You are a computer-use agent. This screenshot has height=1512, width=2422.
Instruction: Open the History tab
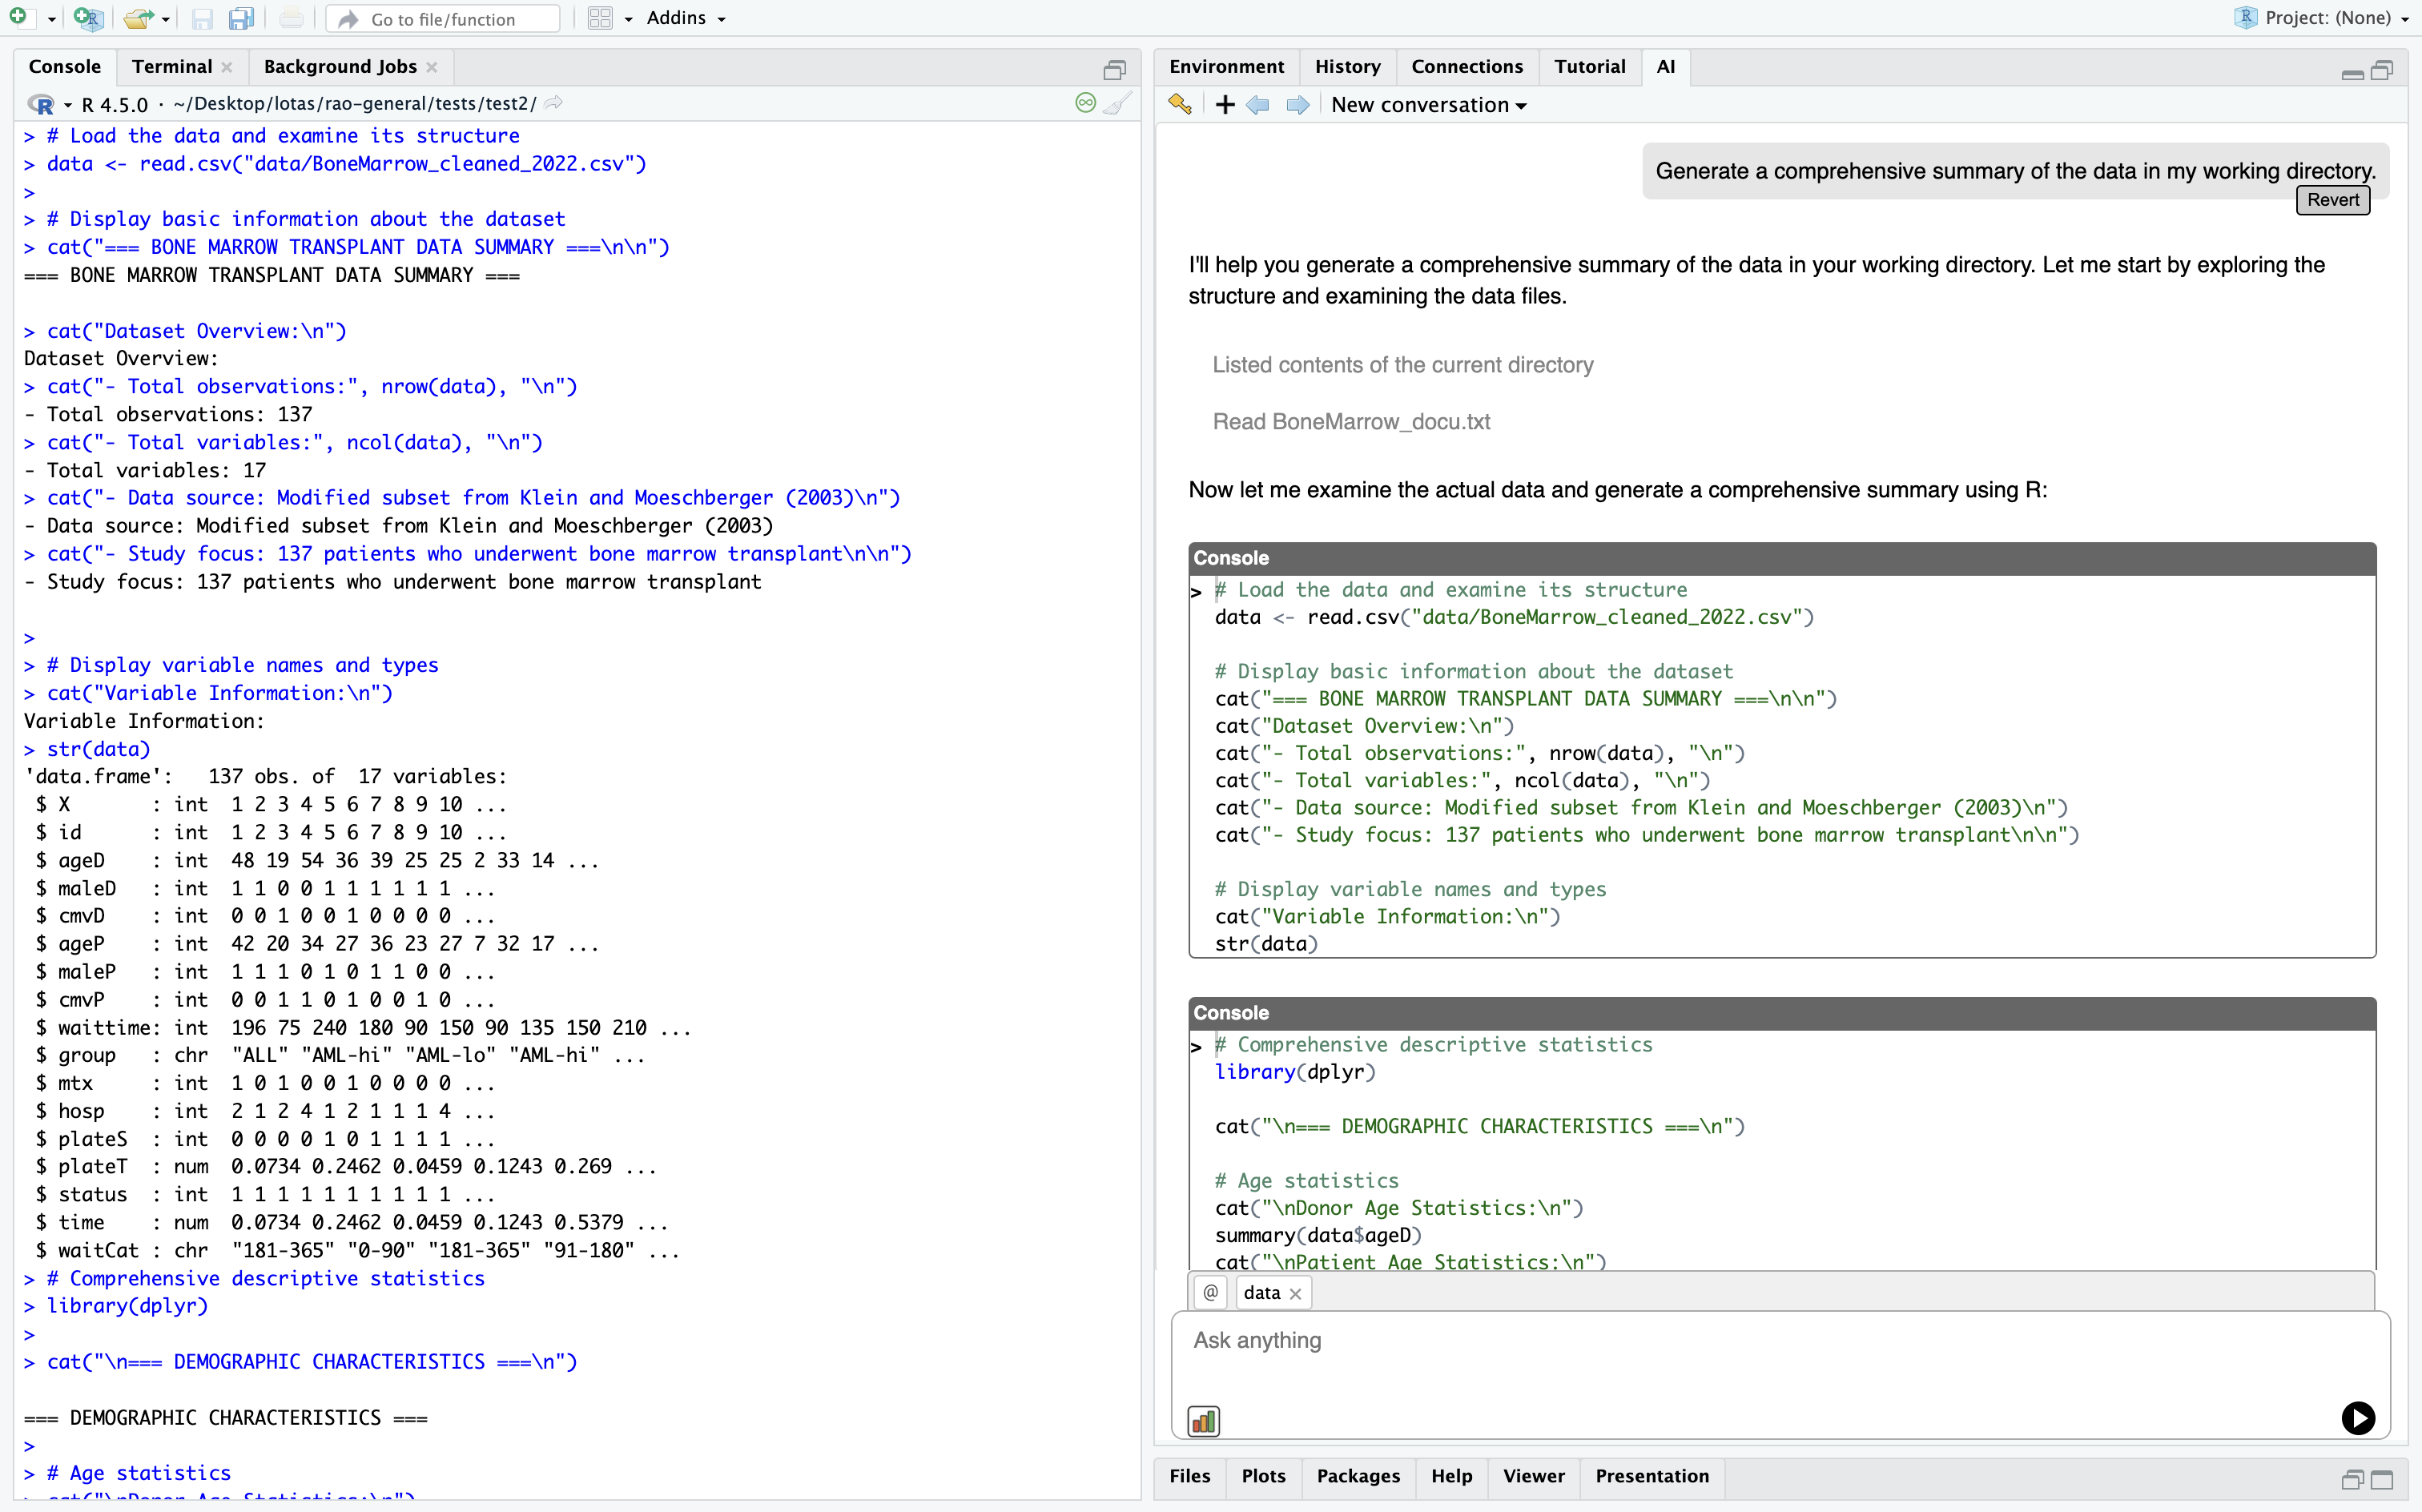(x=1347, y=66)
